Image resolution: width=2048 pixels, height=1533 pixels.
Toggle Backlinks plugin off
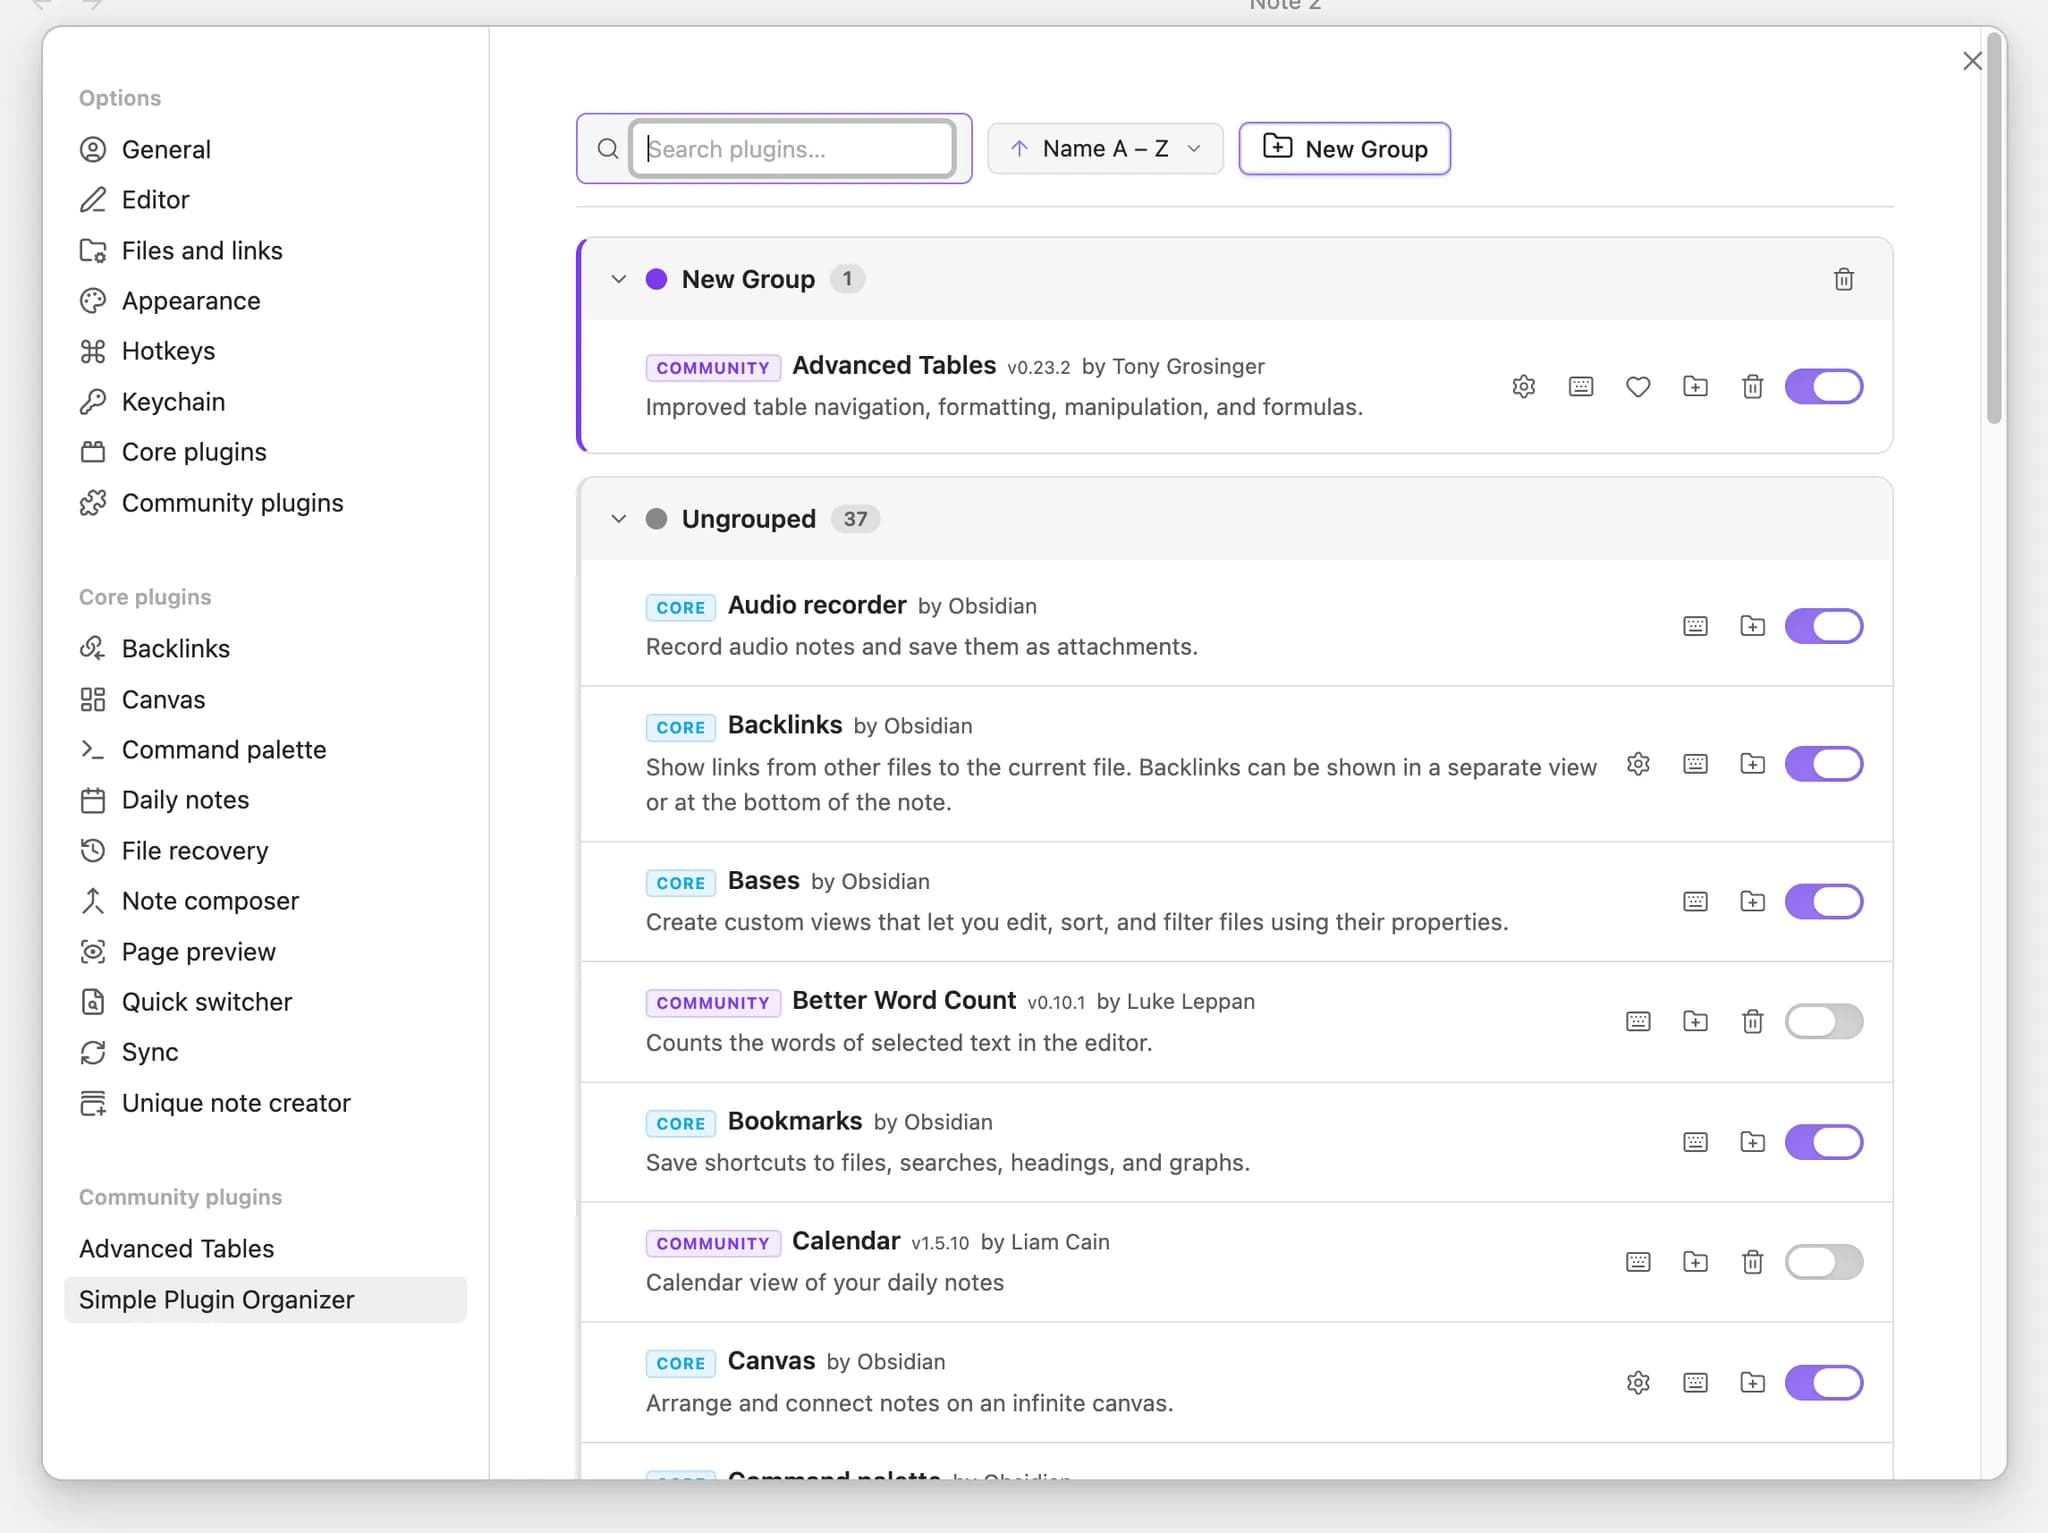click(x=1824, y=764)
